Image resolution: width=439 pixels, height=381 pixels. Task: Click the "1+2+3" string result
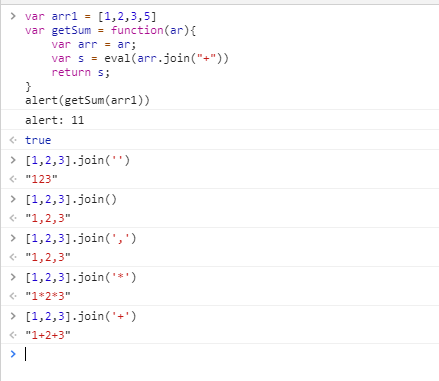[x=48, y=335]
